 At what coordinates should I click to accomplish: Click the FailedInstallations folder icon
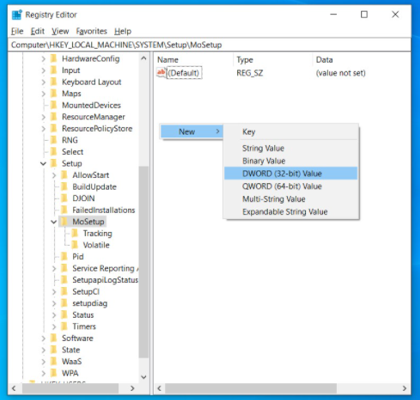[64, 210]
